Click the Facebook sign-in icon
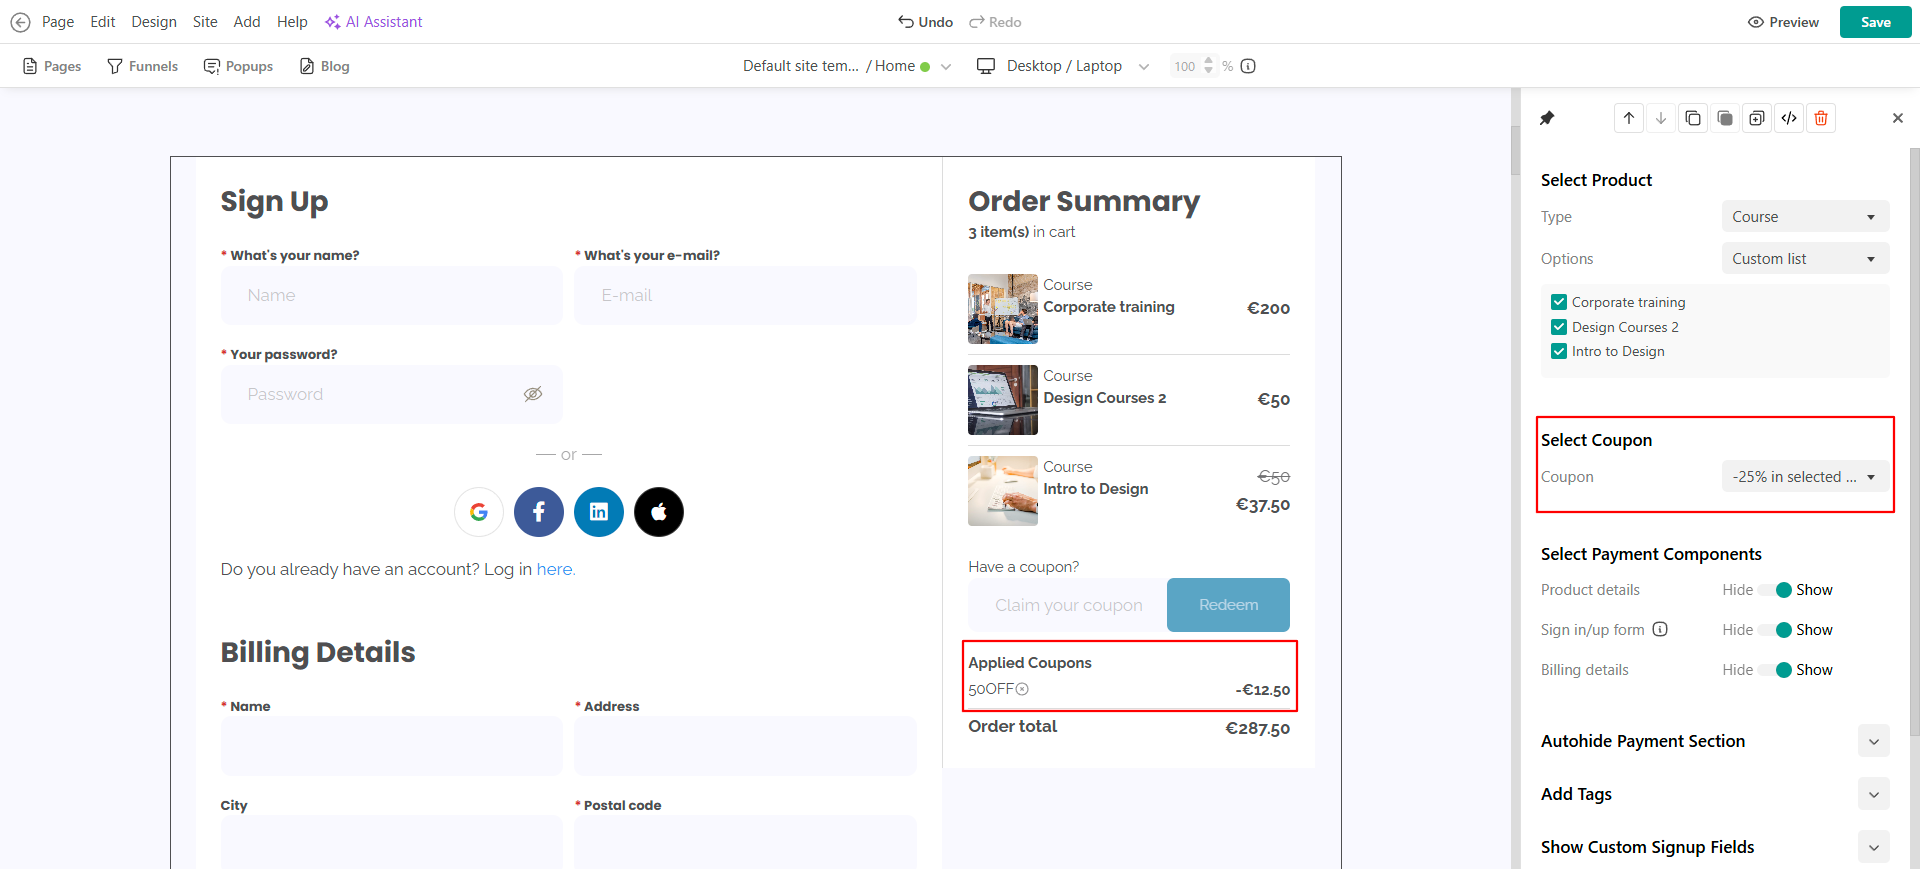The image size is (1920, 869). [539, 512]
